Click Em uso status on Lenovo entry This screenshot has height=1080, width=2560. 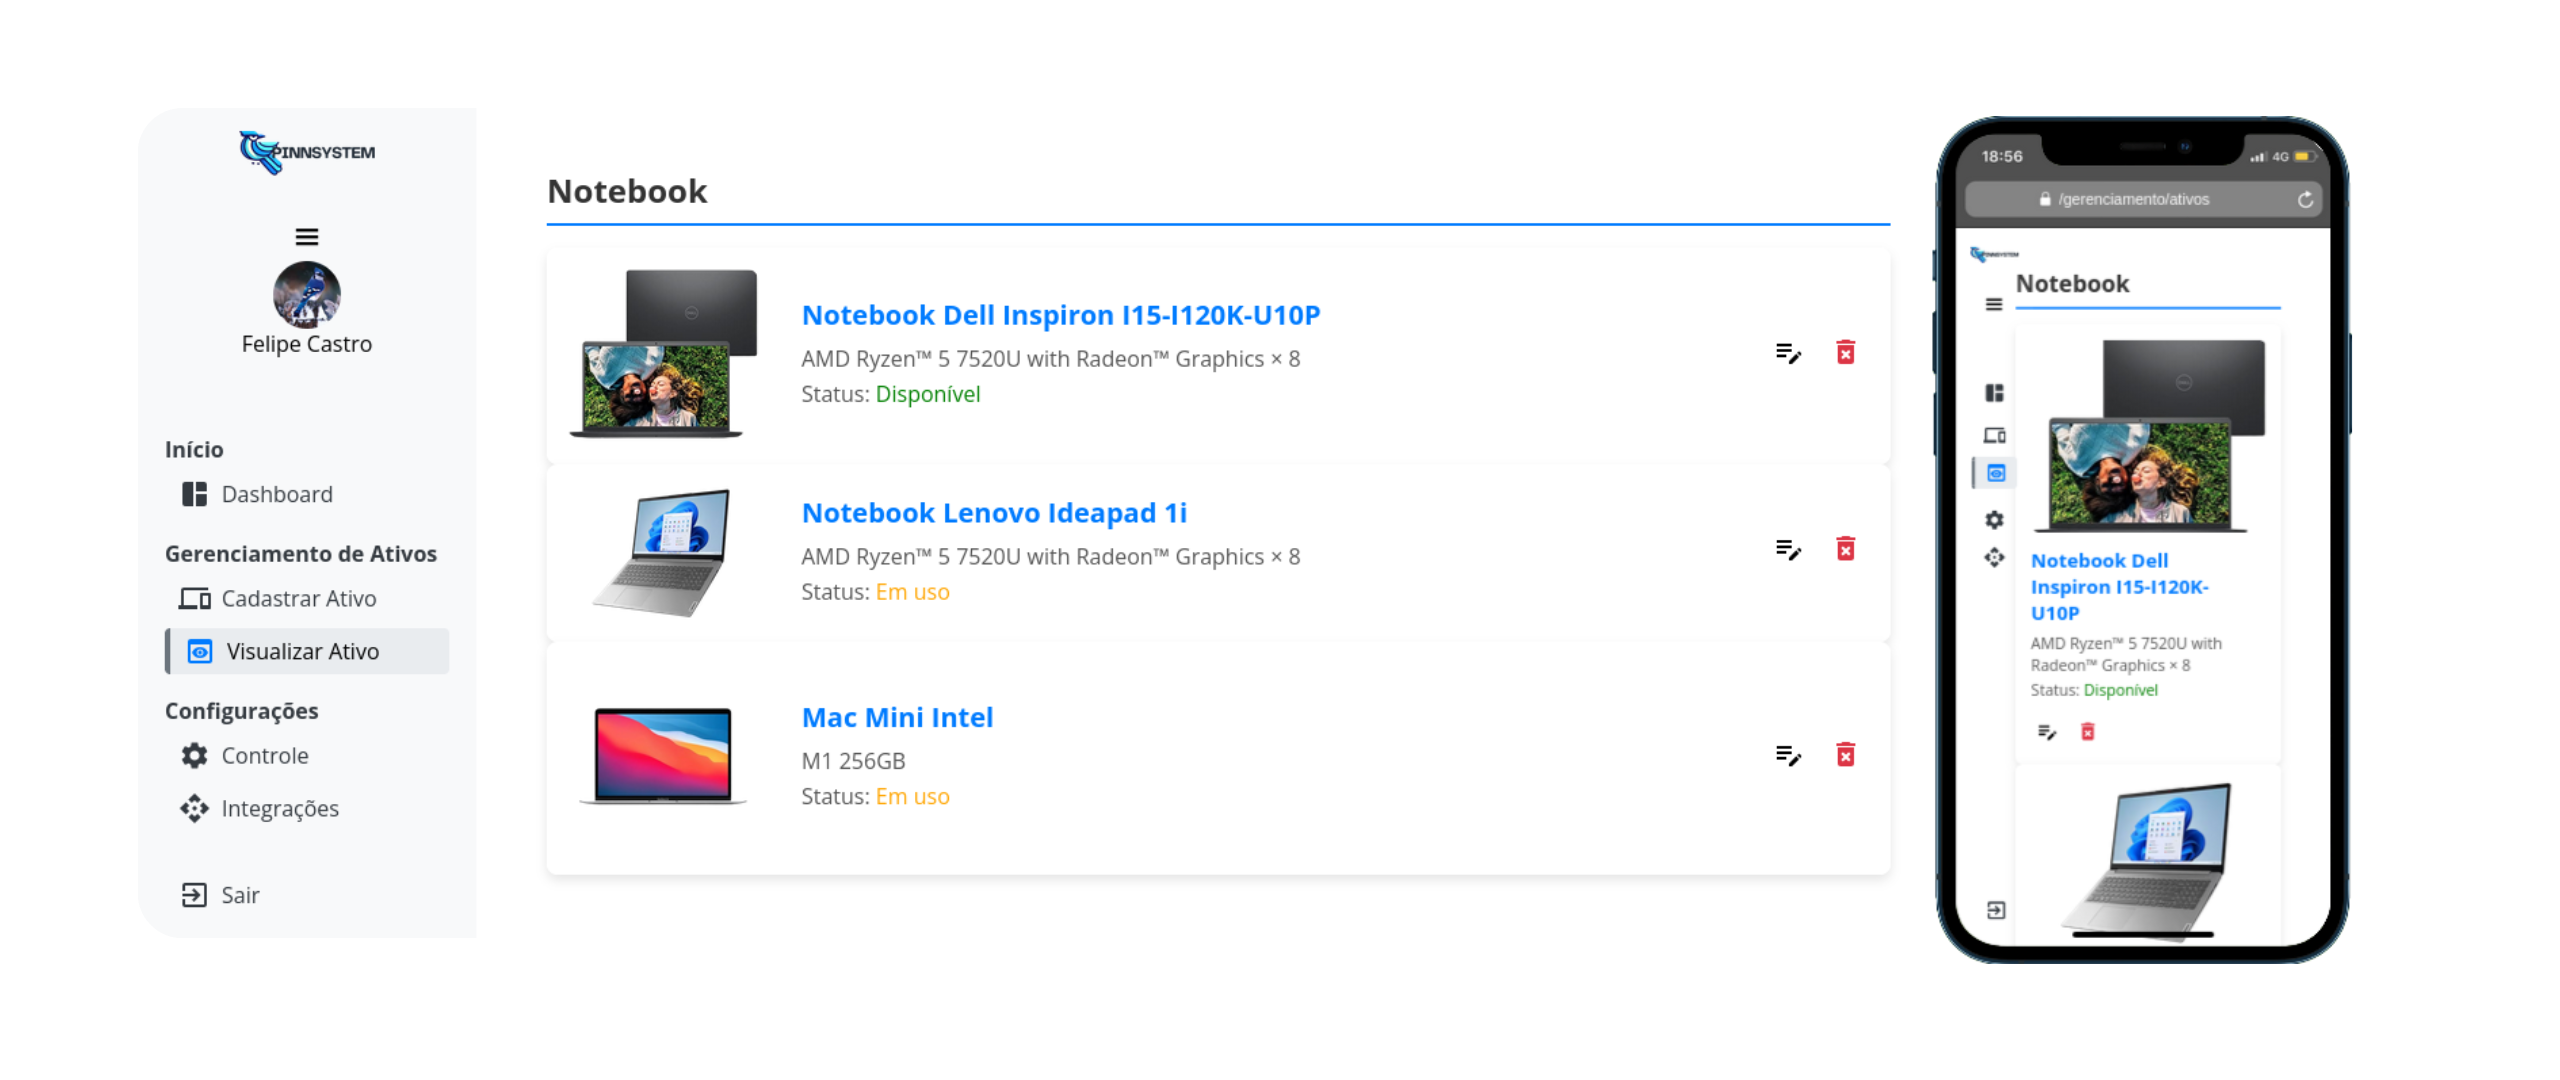tap(911, 592)
